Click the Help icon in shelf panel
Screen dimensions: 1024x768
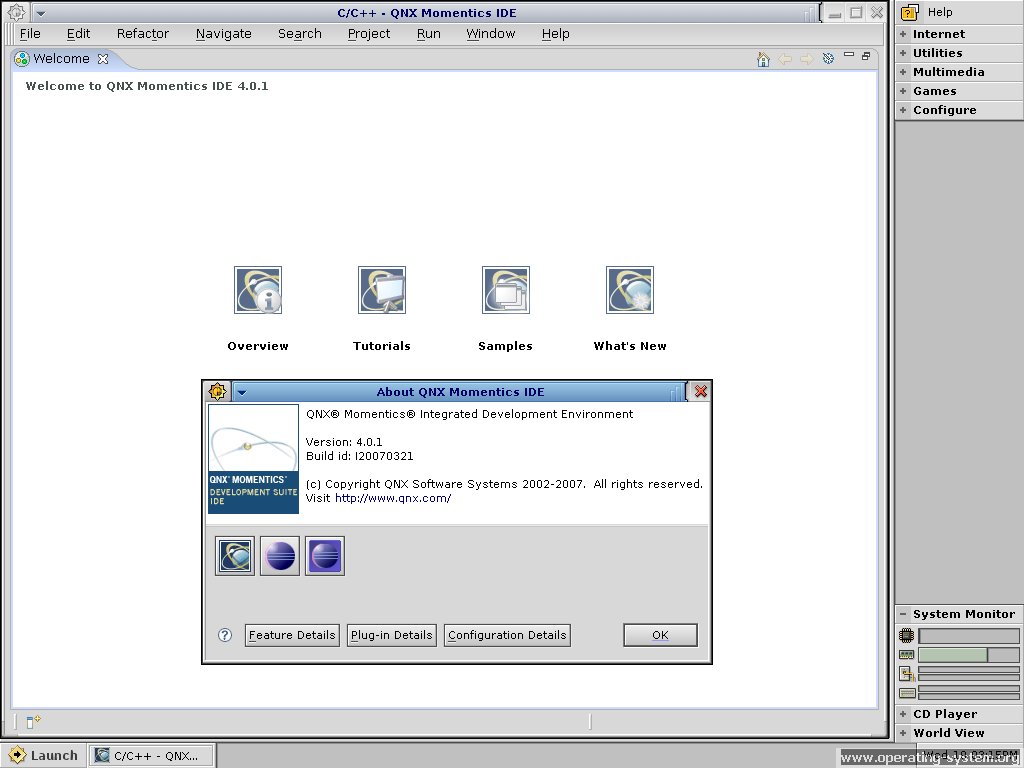tap(909, 12)
